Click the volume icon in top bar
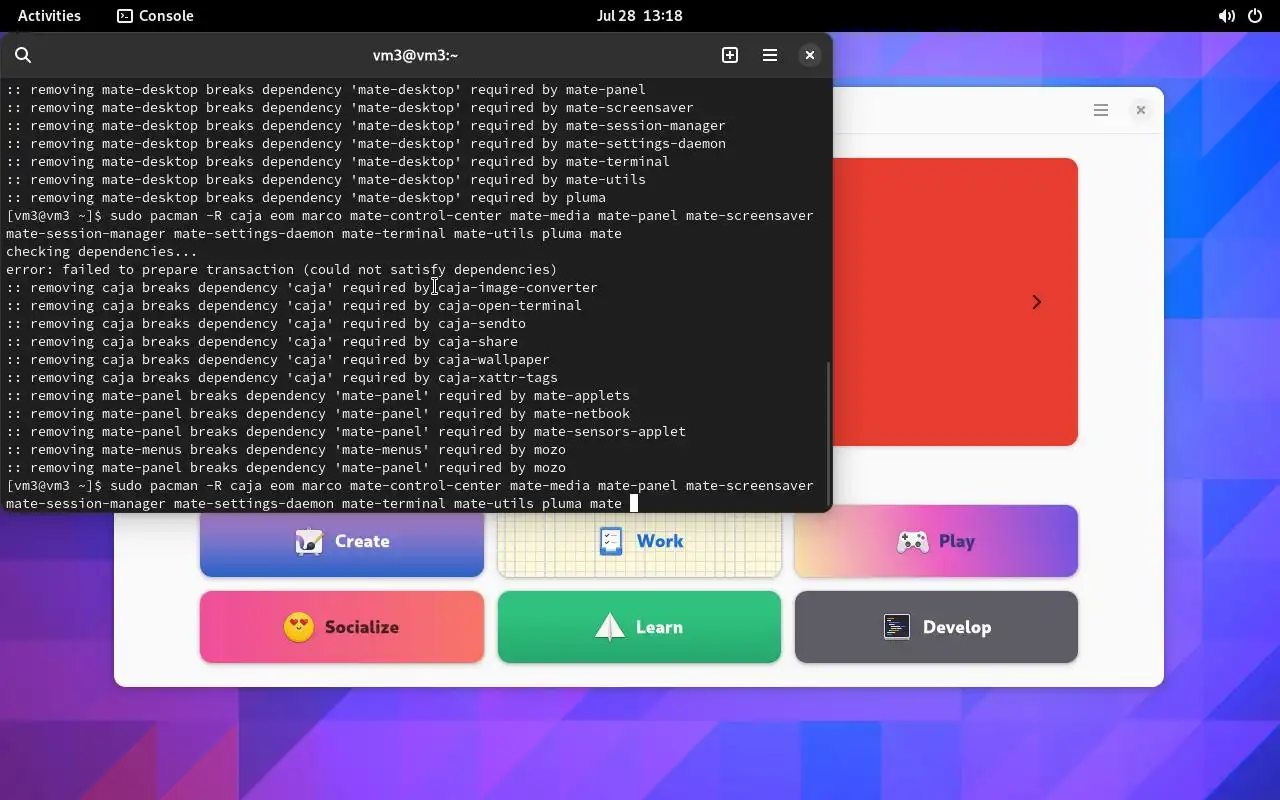 coord(1226,16)
